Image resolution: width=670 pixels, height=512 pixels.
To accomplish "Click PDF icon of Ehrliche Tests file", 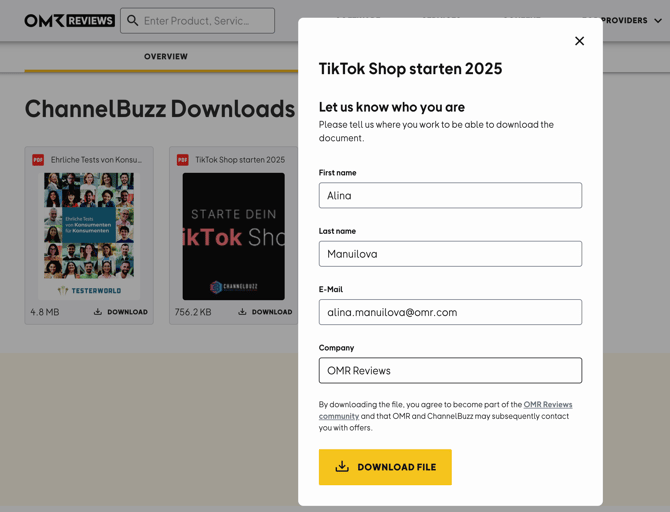I will point(38,160).
